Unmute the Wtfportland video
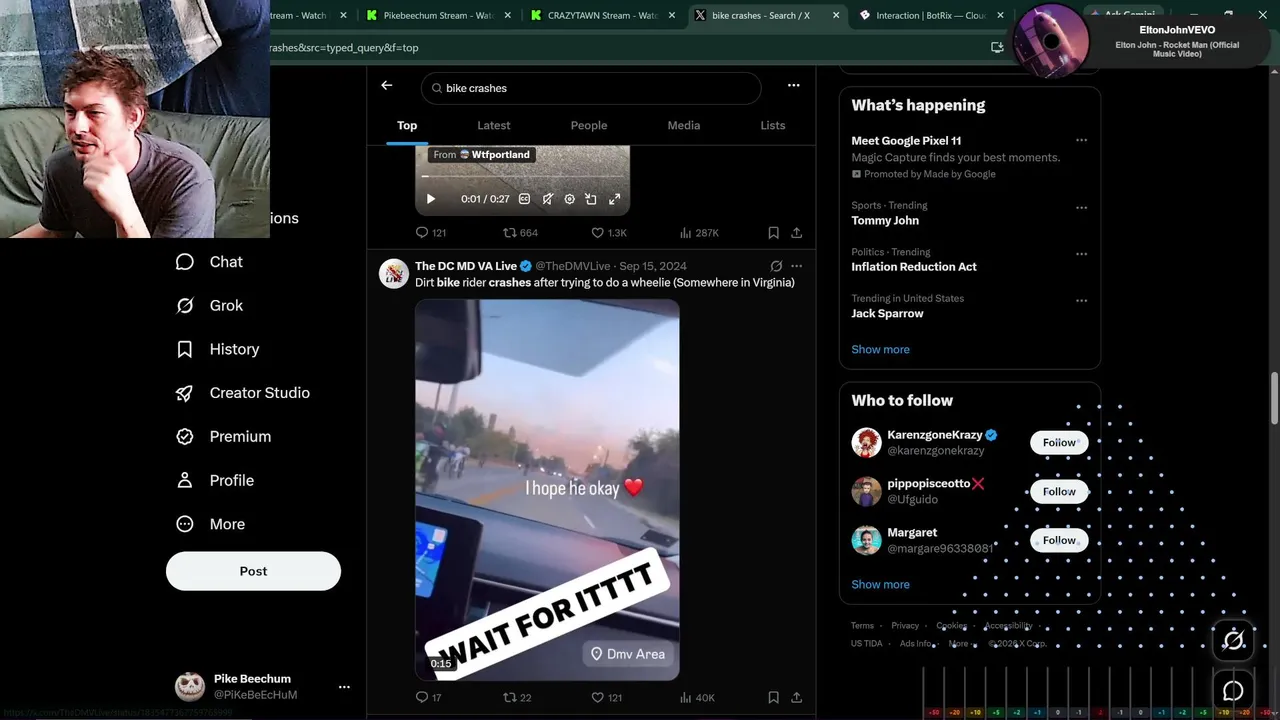Image resolution: width=1280 pixels, height=720 pixels. click(x=547, y=199)
